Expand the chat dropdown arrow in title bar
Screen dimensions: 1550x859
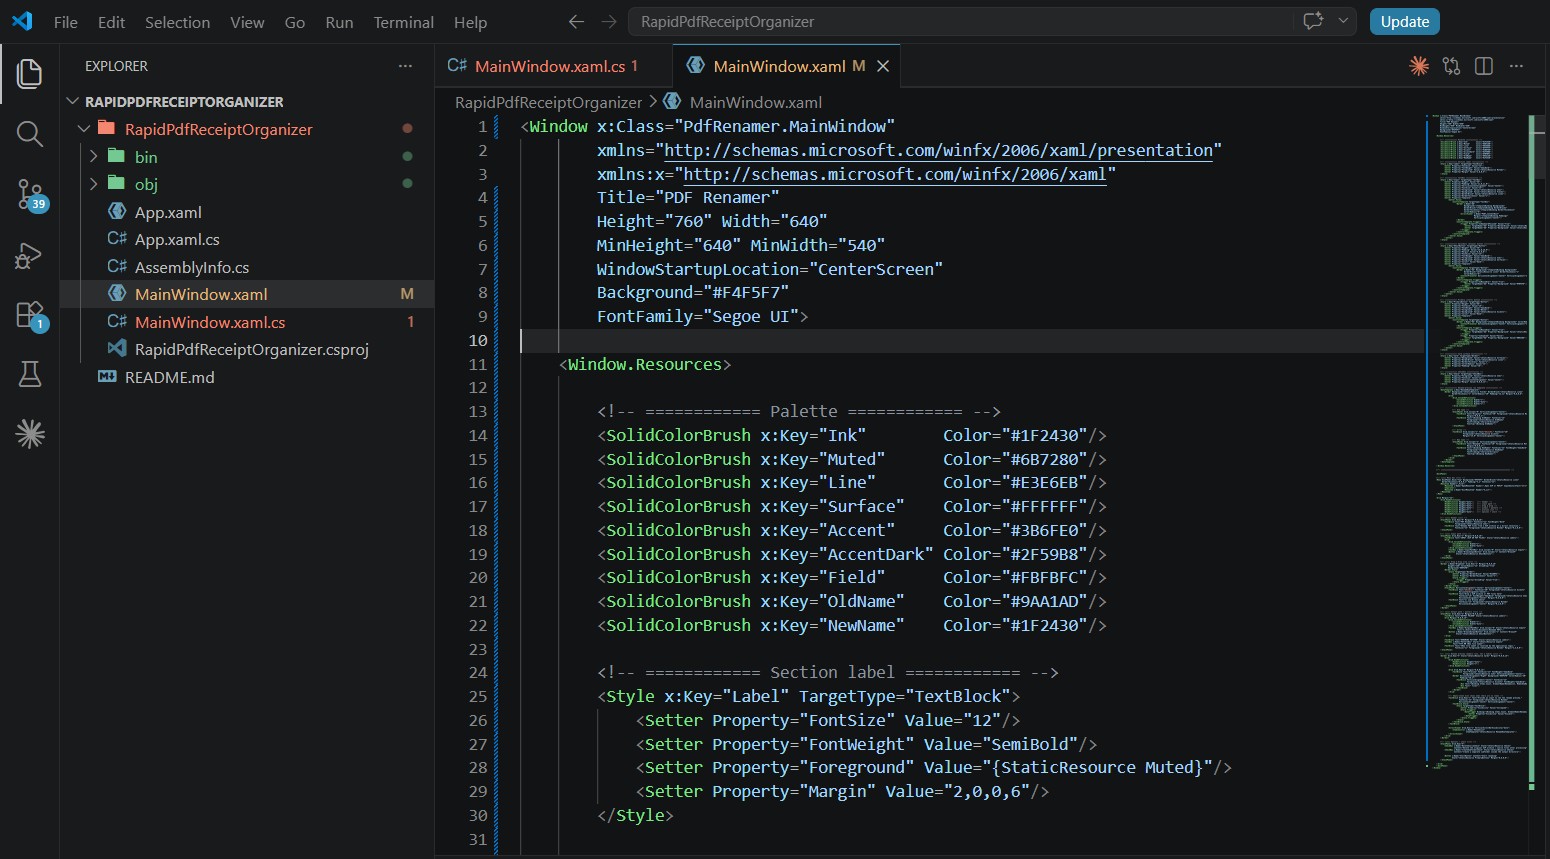point(1343,21)
